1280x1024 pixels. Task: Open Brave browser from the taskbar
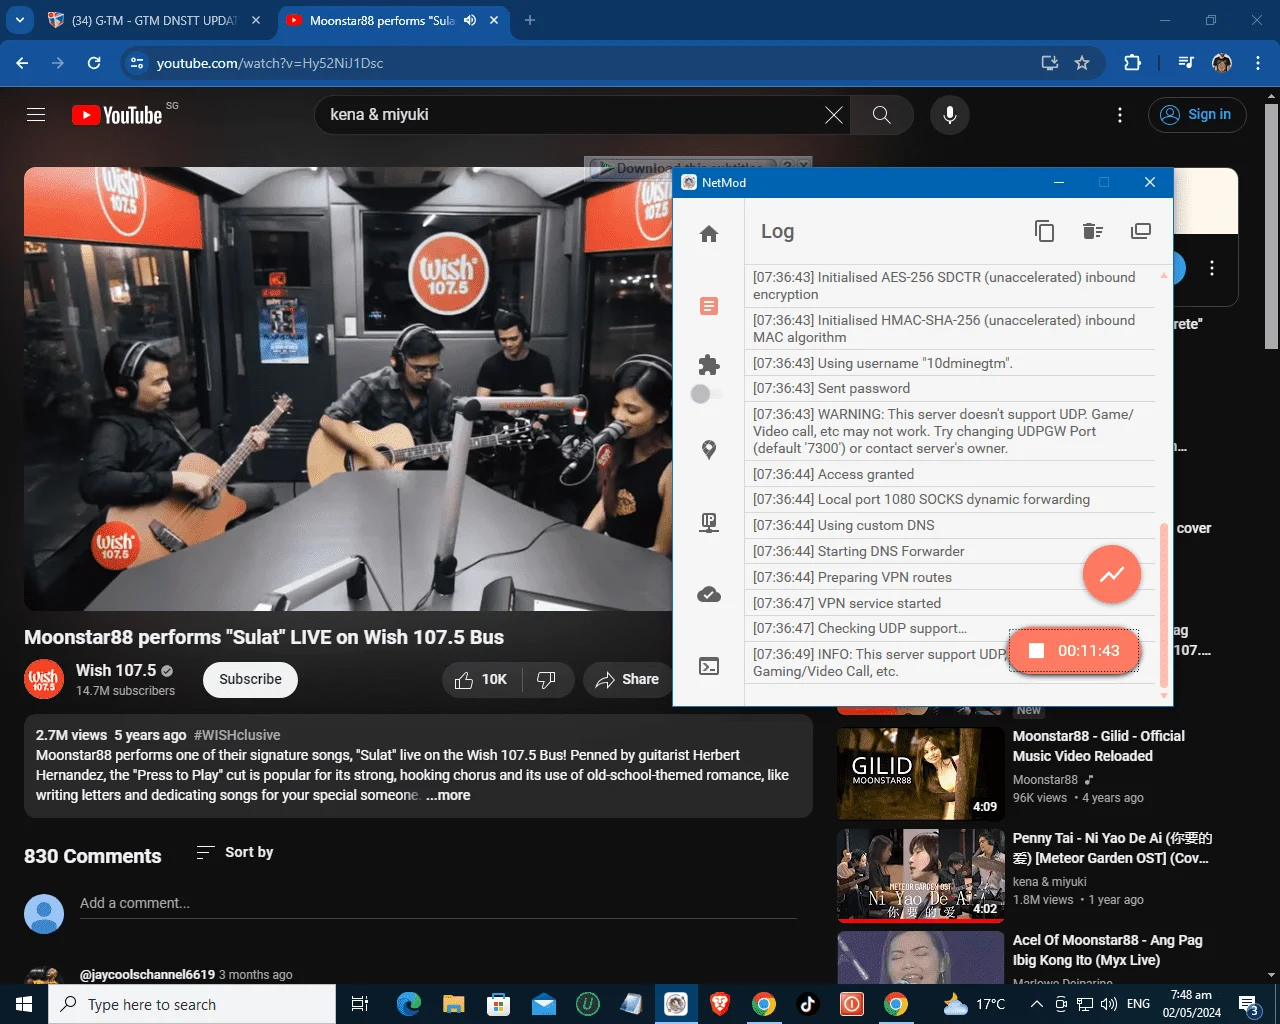[720, 1004]
